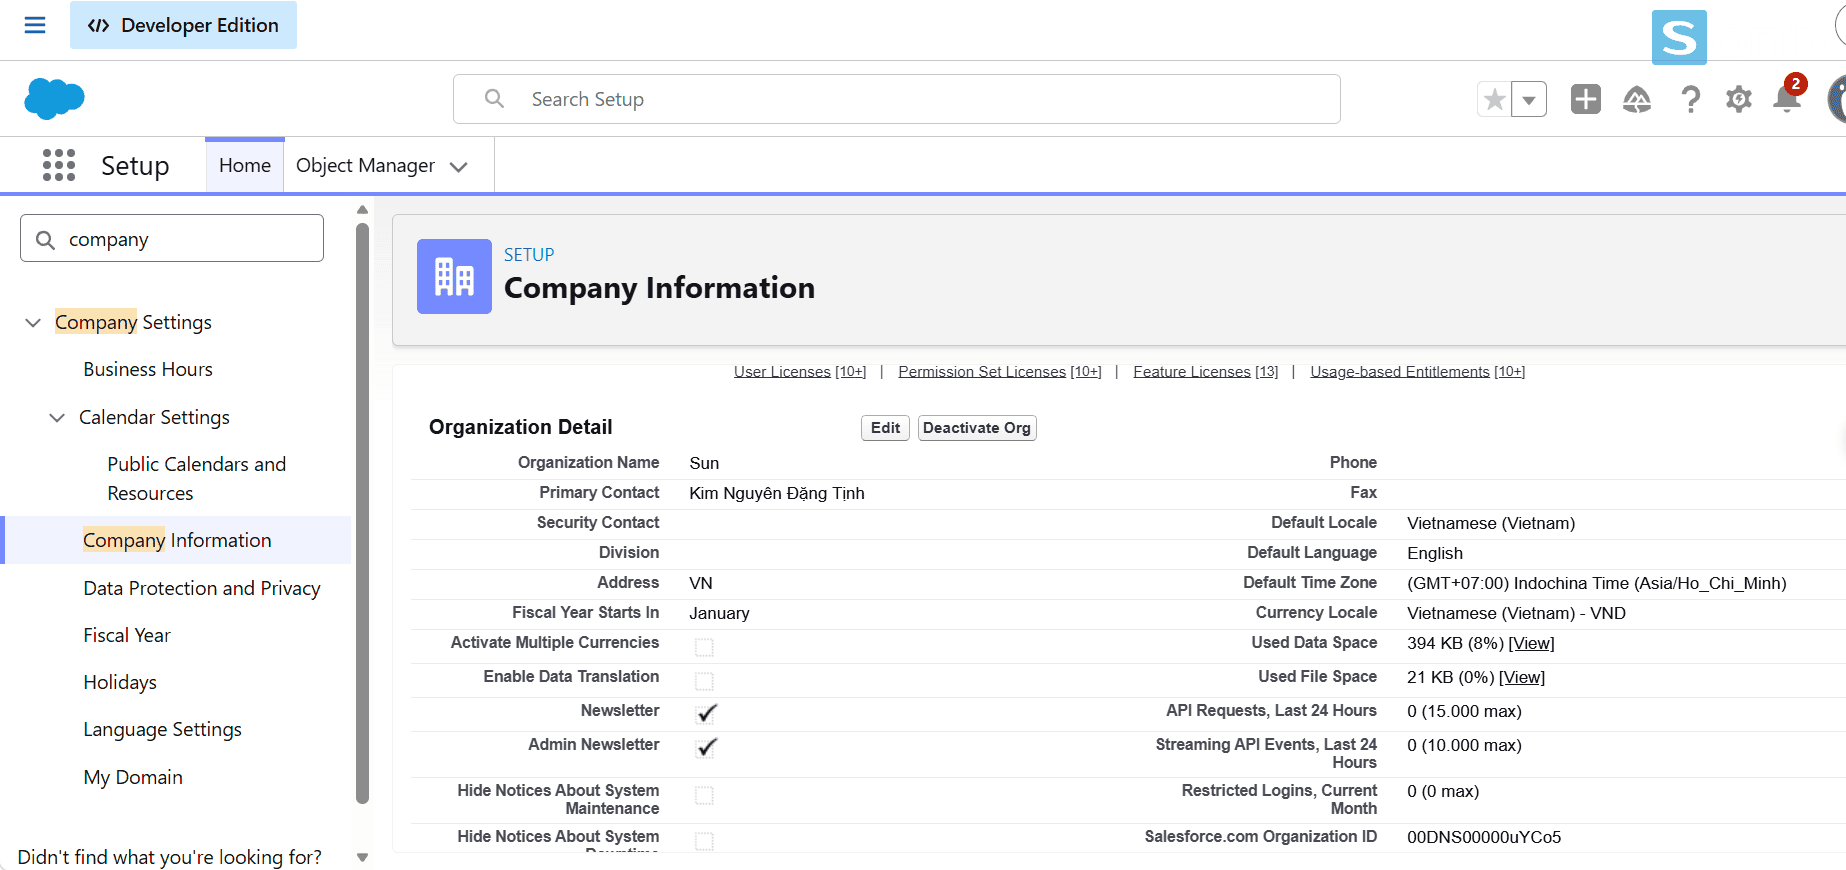This screenshot has height=870, width=1846.
Task: Collapse the Company Settings section
Action: [33, 322]
